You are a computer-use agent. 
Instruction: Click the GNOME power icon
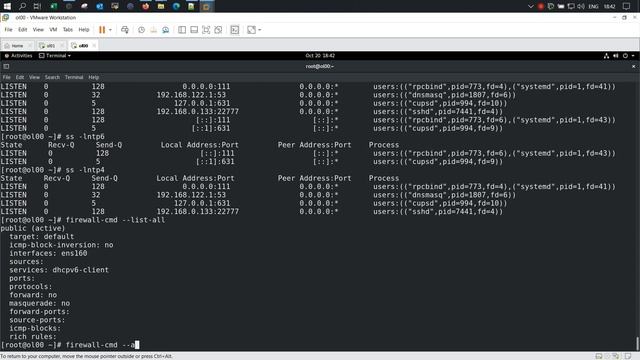coord(625,56)
